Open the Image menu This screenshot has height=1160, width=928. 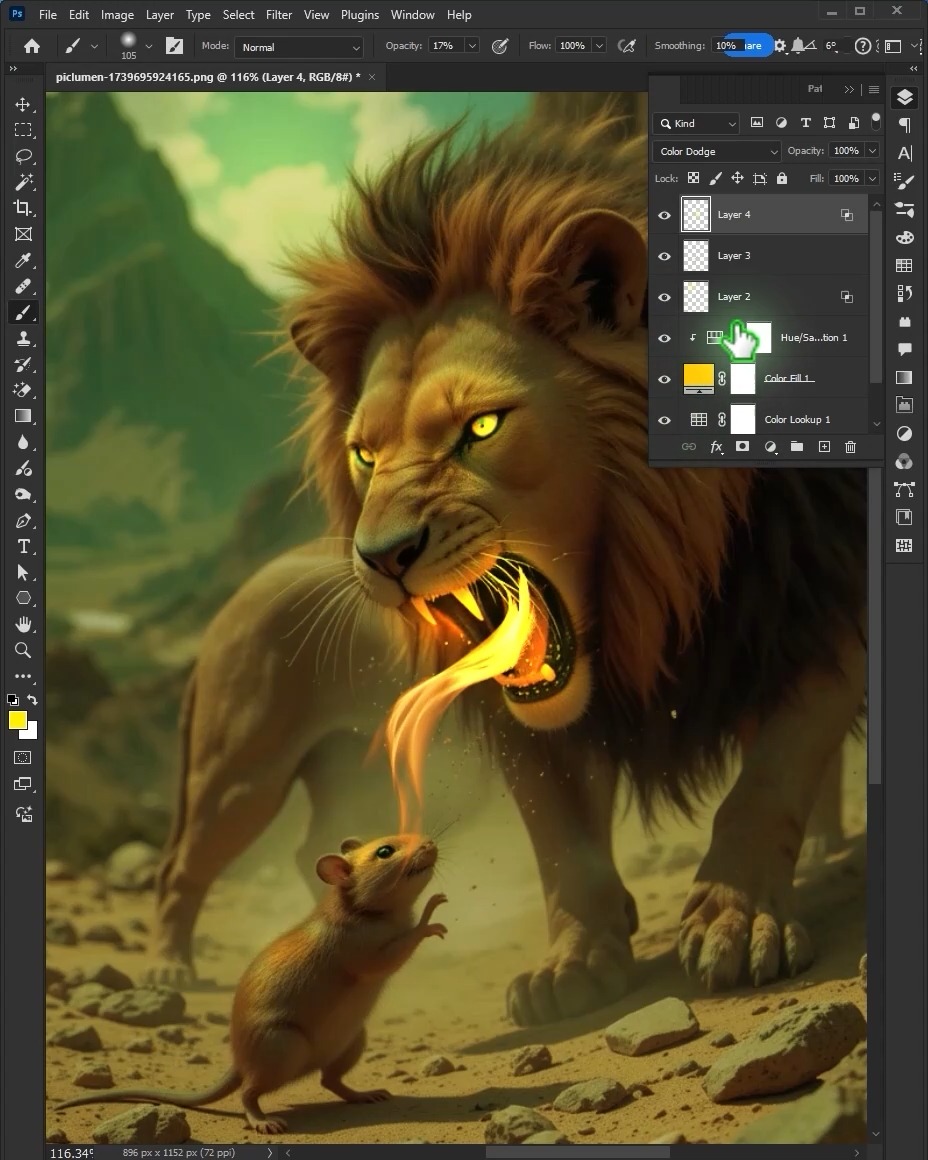pos(117,15)
